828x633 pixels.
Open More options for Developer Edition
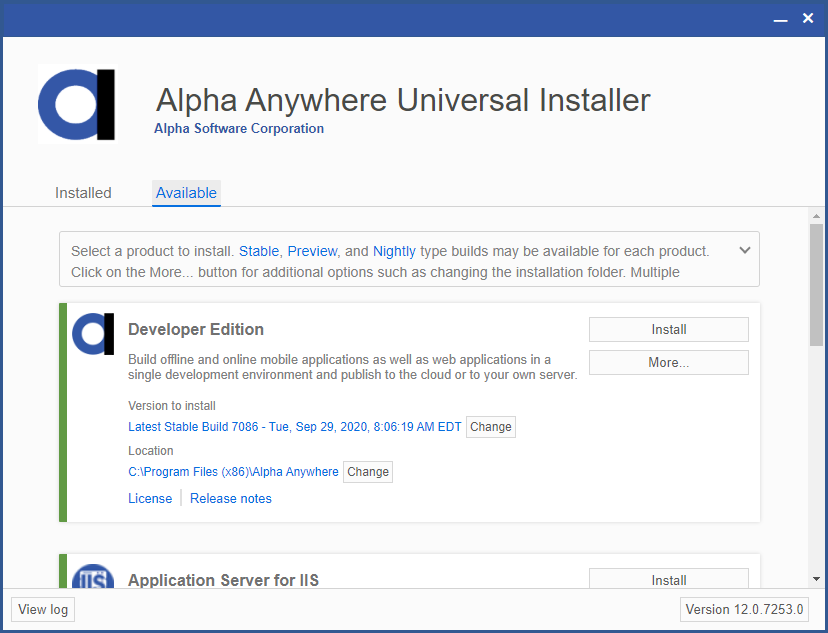pyautogui.click(x=669, y=363)
